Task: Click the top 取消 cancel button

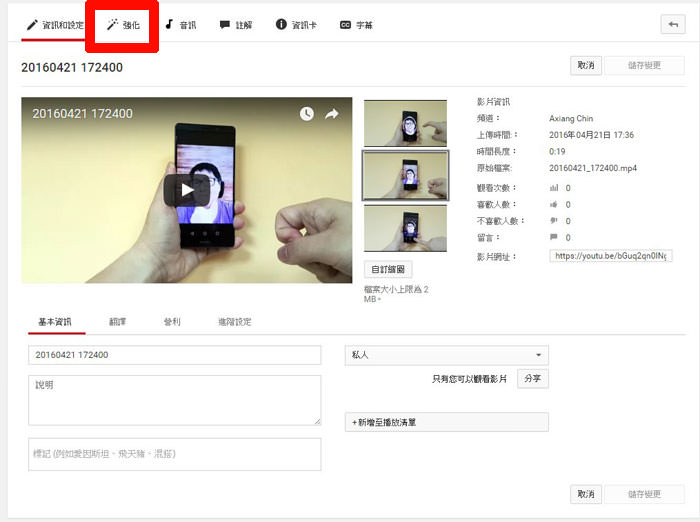Action: click(x=584, y=65)
